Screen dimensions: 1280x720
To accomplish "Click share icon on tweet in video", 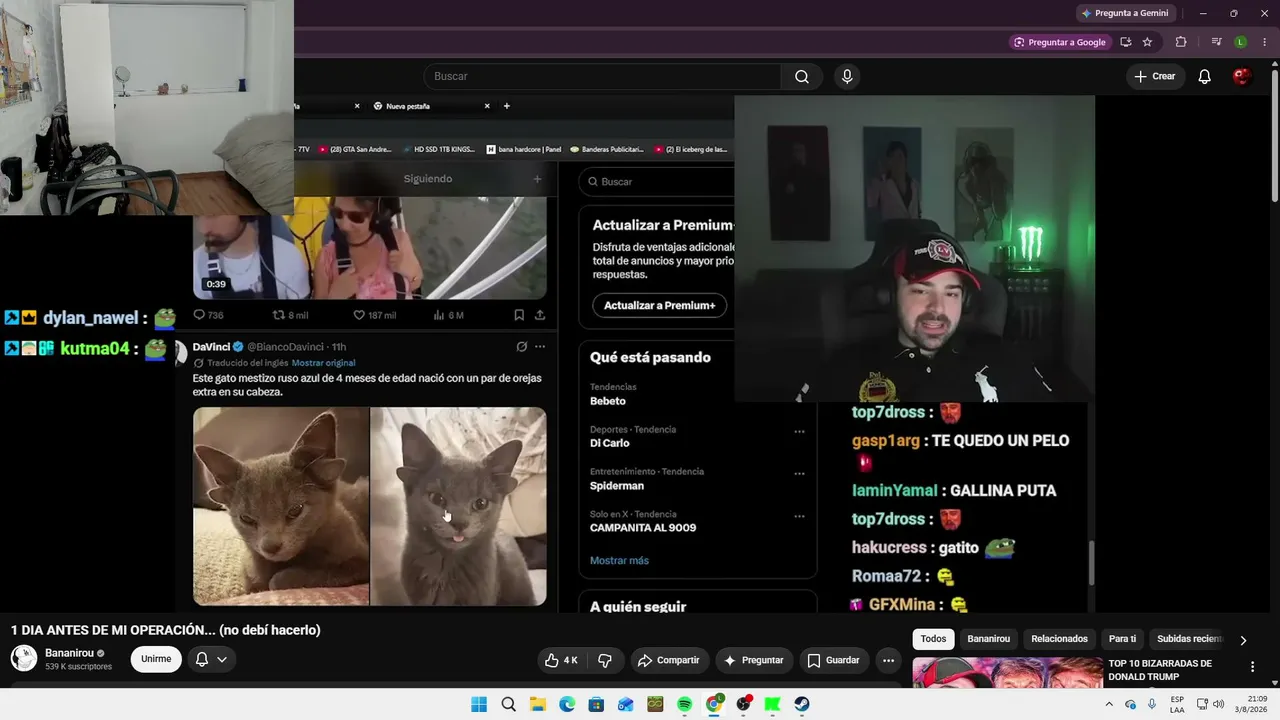I will click(x=540, y=315).
